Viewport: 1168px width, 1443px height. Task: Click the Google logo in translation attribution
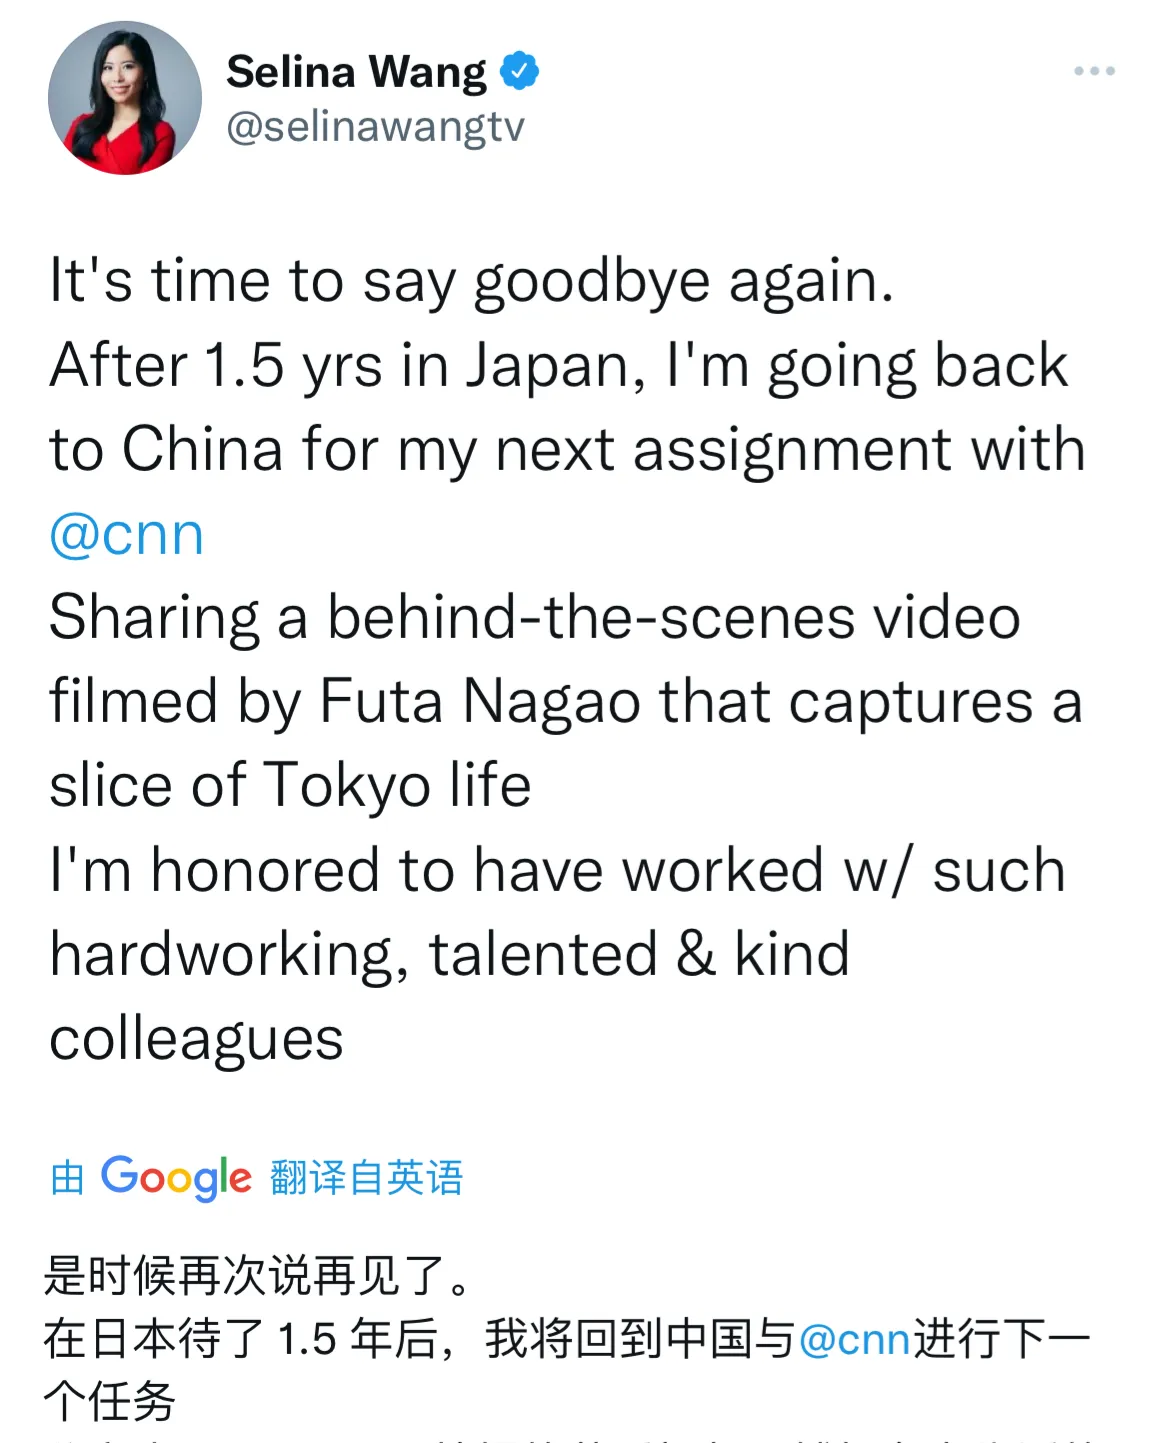tap(176, 1178)
